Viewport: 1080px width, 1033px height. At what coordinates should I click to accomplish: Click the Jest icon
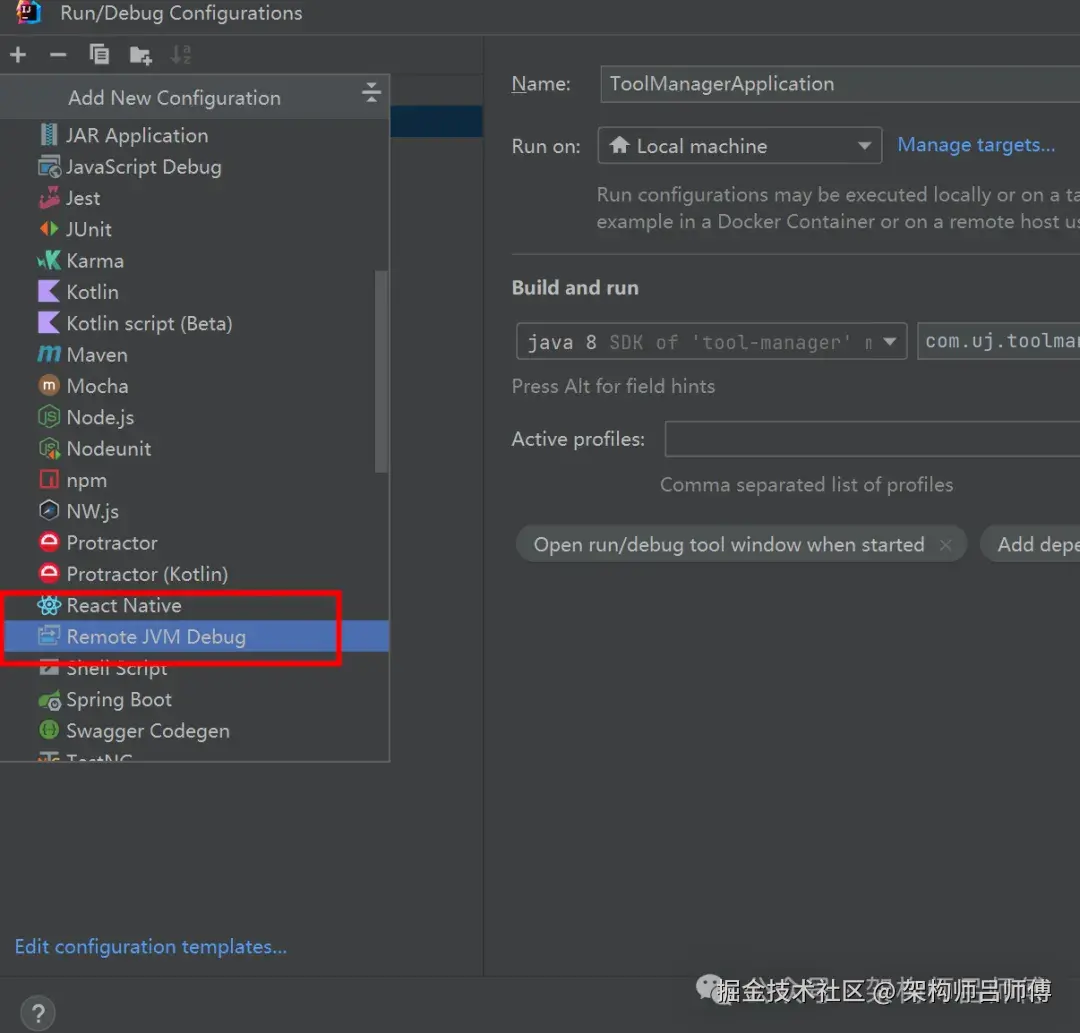point(50,198)
